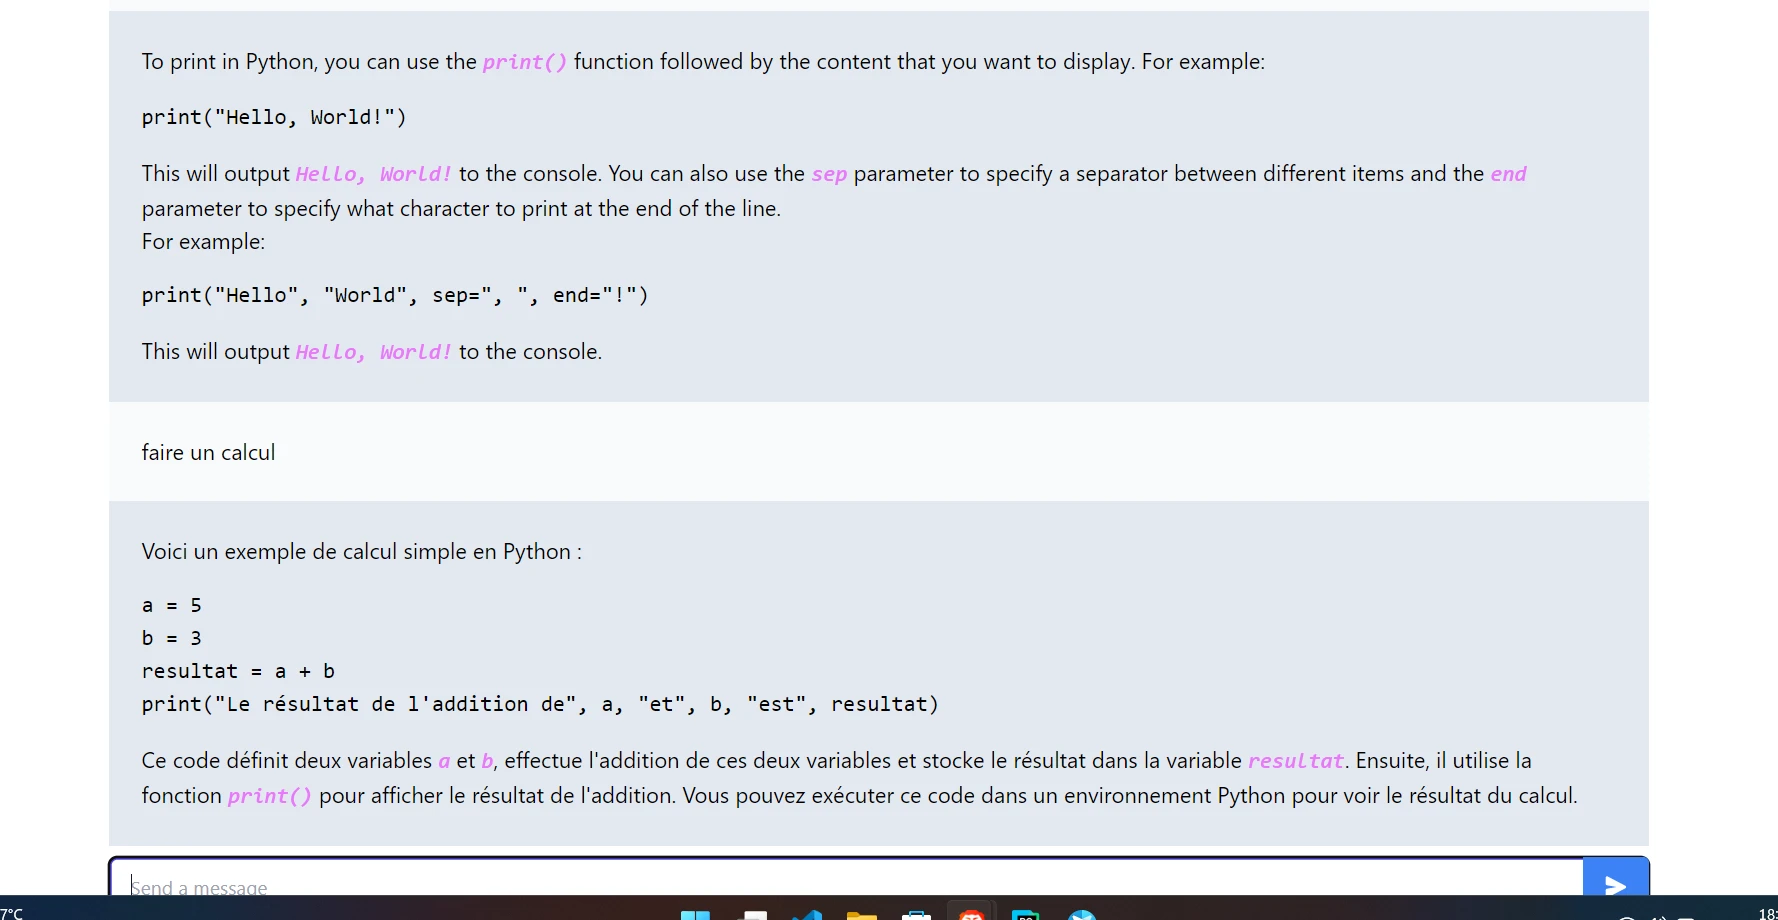Click the pink inline "resultat" code term
The height and width of the screenshot is (920, 1778).
(x=1295, y=761)
